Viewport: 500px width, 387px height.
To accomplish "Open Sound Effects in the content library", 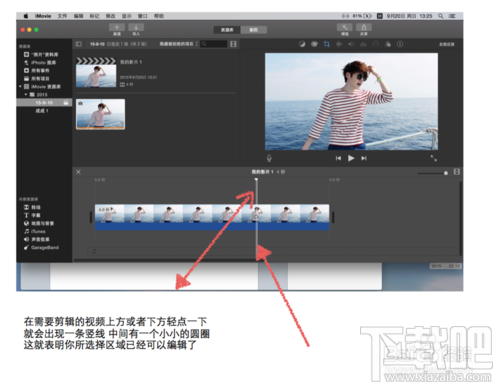I will tap(37, 239).
